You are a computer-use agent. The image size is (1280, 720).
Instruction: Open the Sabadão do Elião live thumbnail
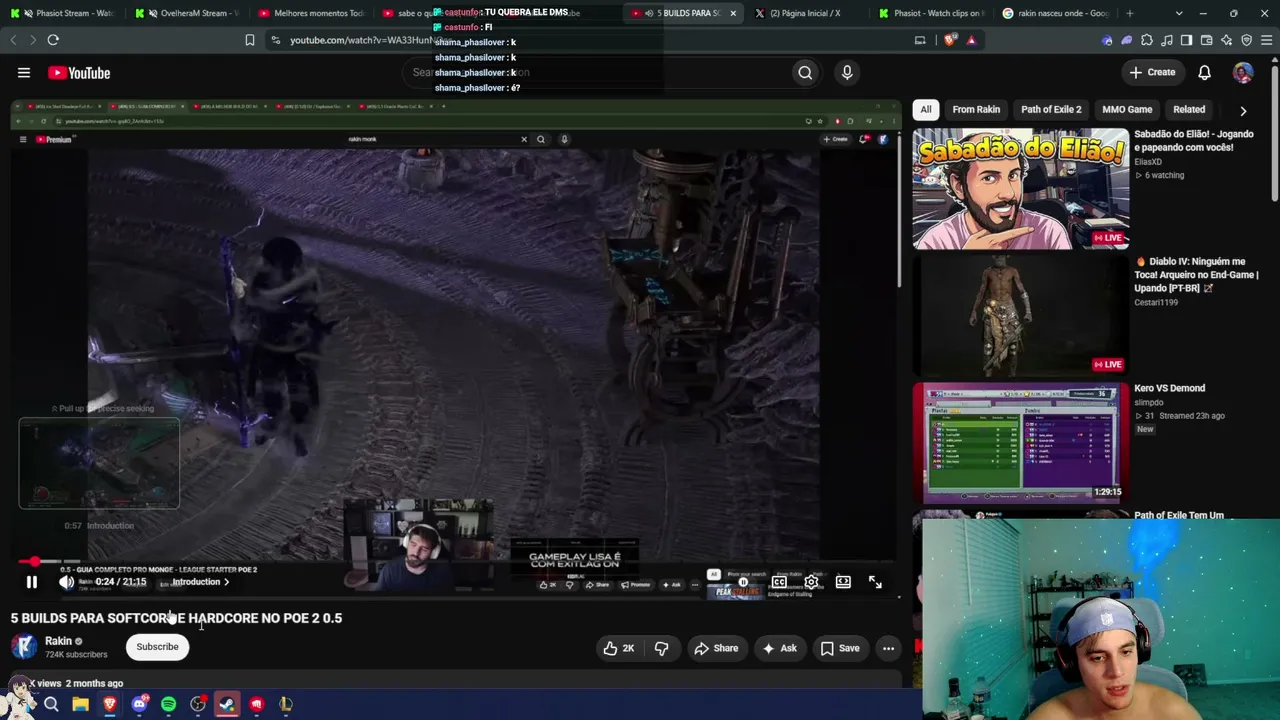(1020, 189)
